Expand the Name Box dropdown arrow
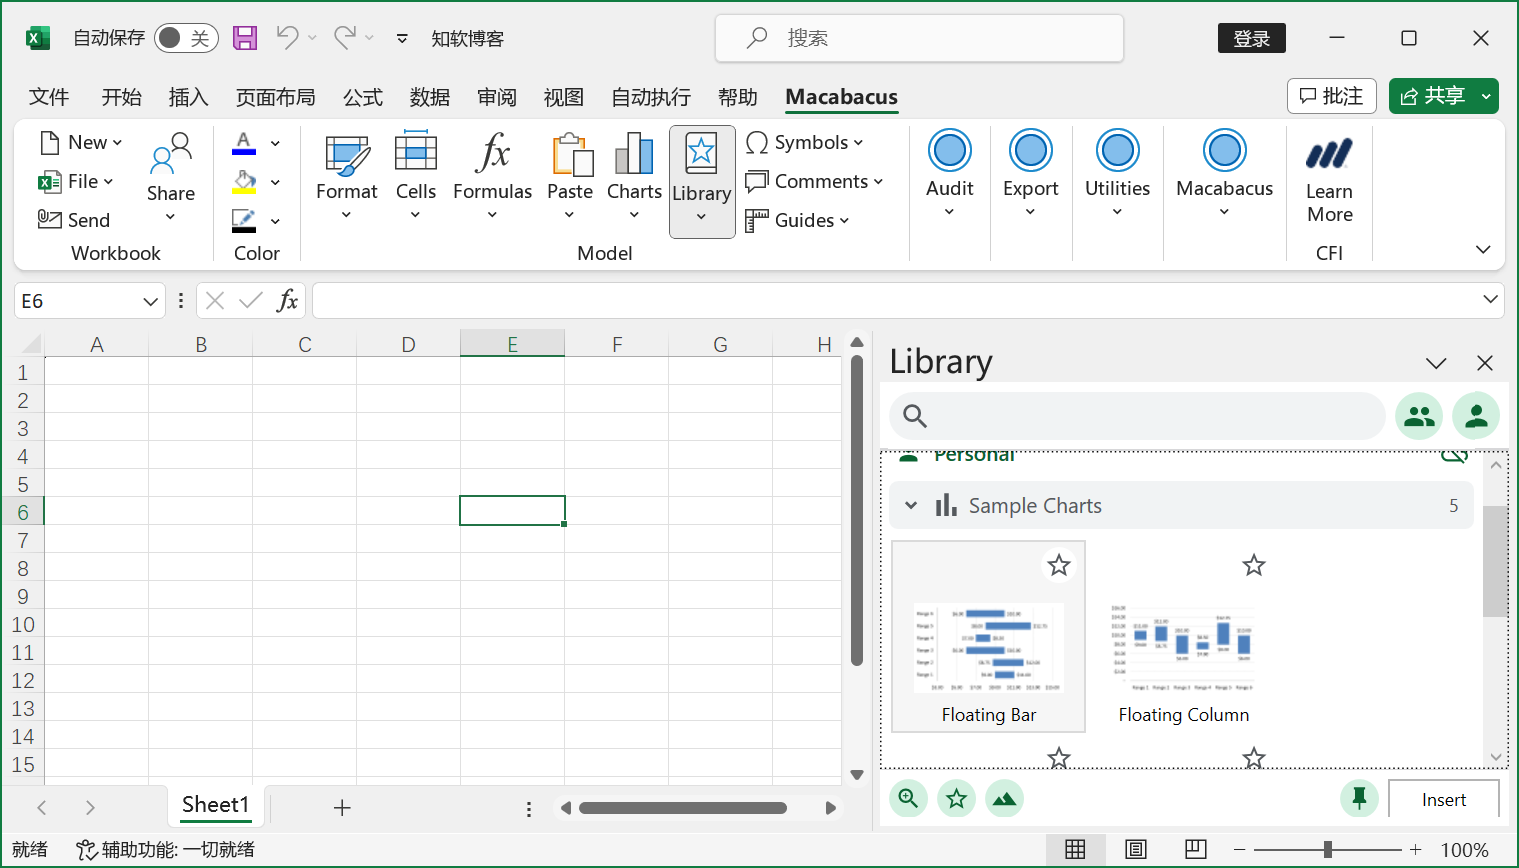 pyautogui.click(x=150, y=301)
